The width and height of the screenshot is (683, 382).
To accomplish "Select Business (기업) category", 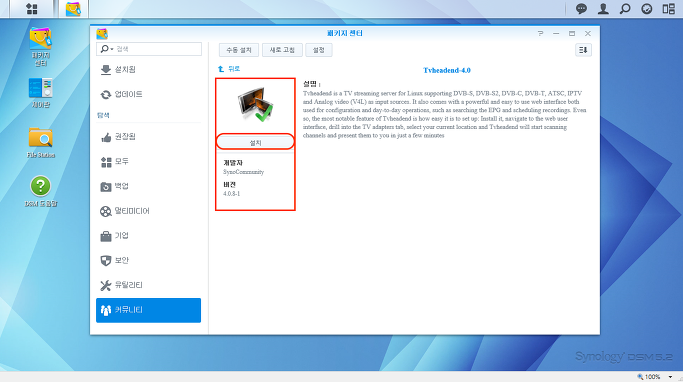I will pyautogui.click(x=149, y=236).
